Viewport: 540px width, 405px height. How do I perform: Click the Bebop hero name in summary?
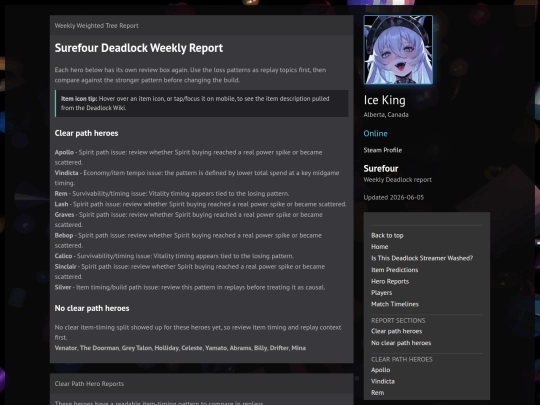pyautogui.click(x=64, y=236)
